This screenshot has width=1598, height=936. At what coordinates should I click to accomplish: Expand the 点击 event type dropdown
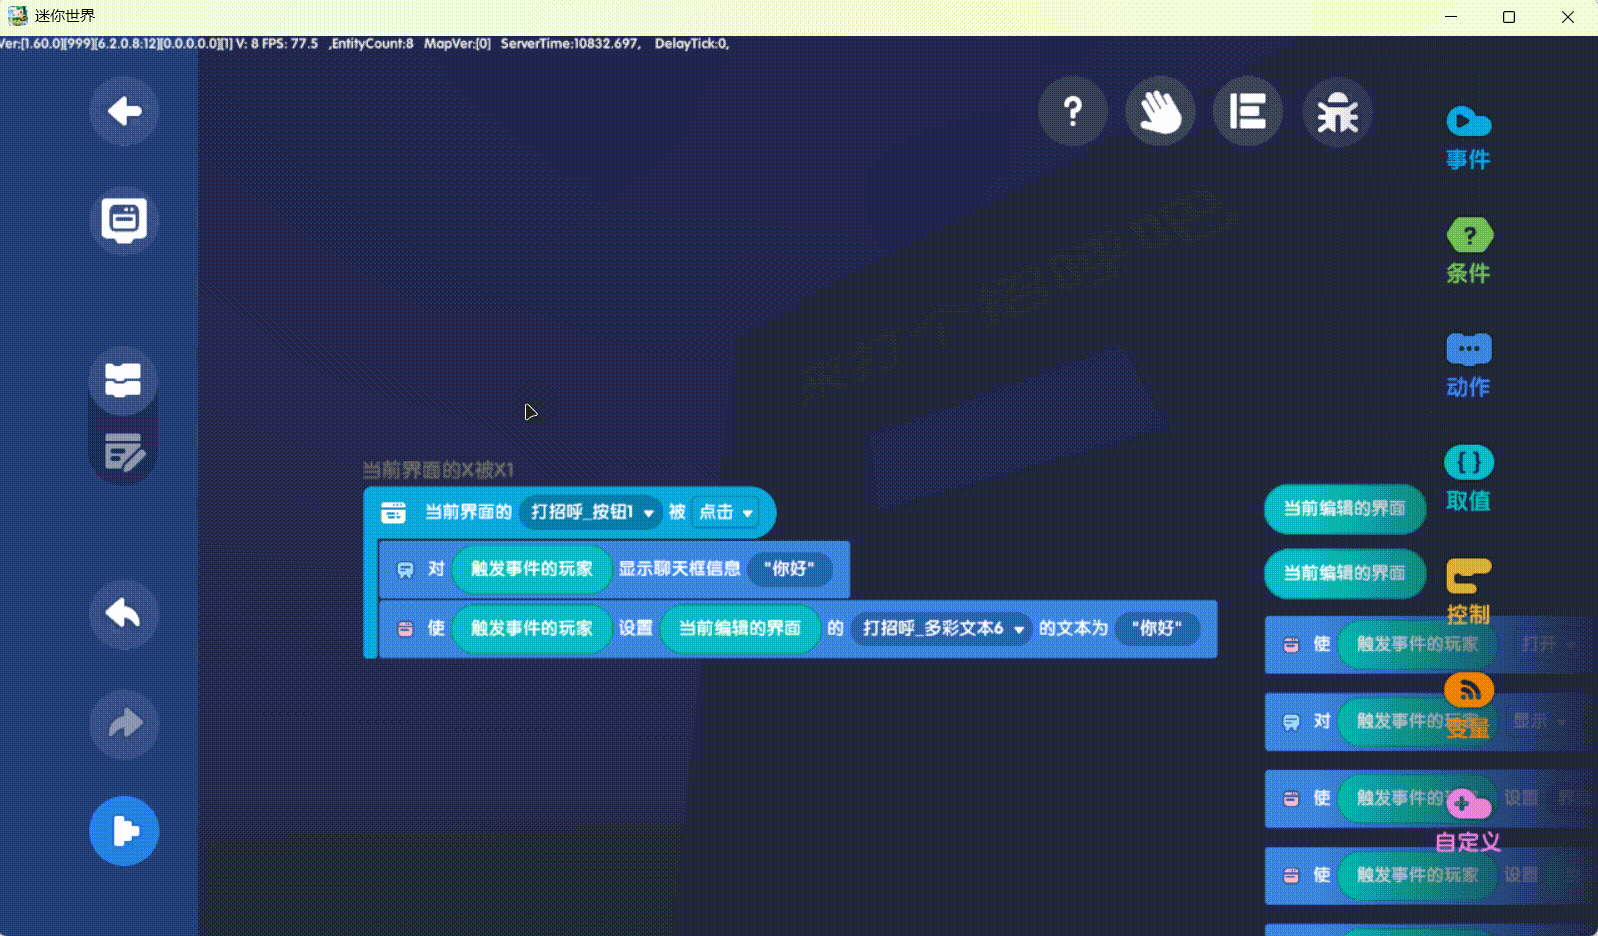coord(725,512)
